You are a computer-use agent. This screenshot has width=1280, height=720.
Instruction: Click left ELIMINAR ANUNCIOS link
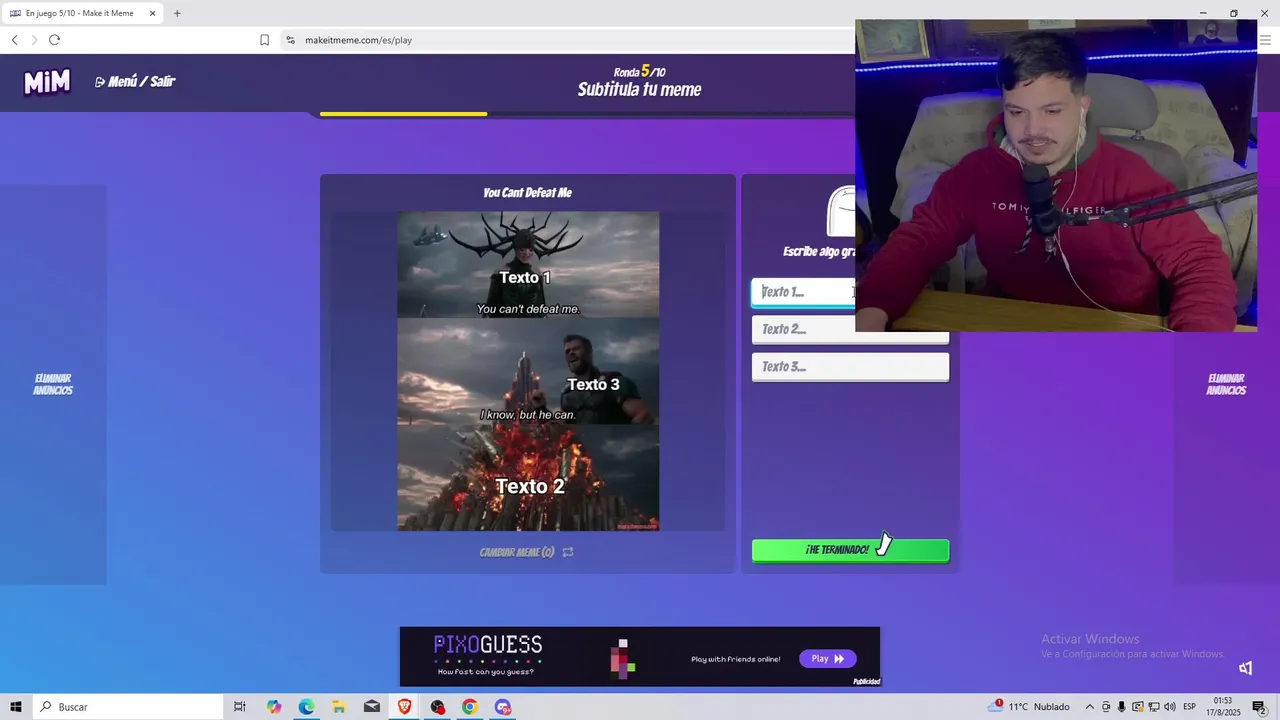pos(53,384)
